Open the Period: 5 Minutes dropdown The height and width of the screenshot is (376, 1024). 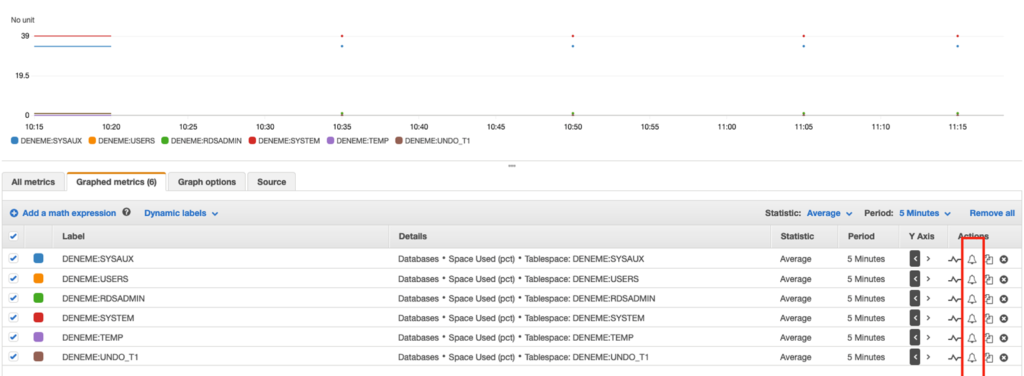click(925, 213)
